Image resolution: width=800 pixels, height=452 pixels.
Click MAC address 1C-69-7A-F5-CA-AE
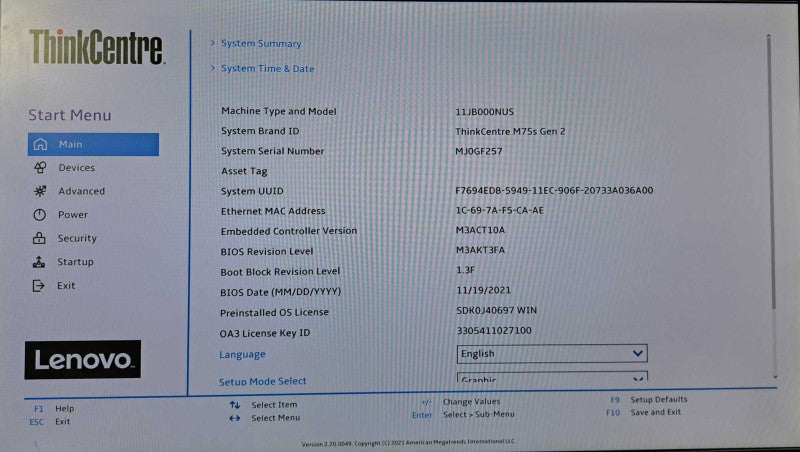pyautogui.click(x=499, y=210)
